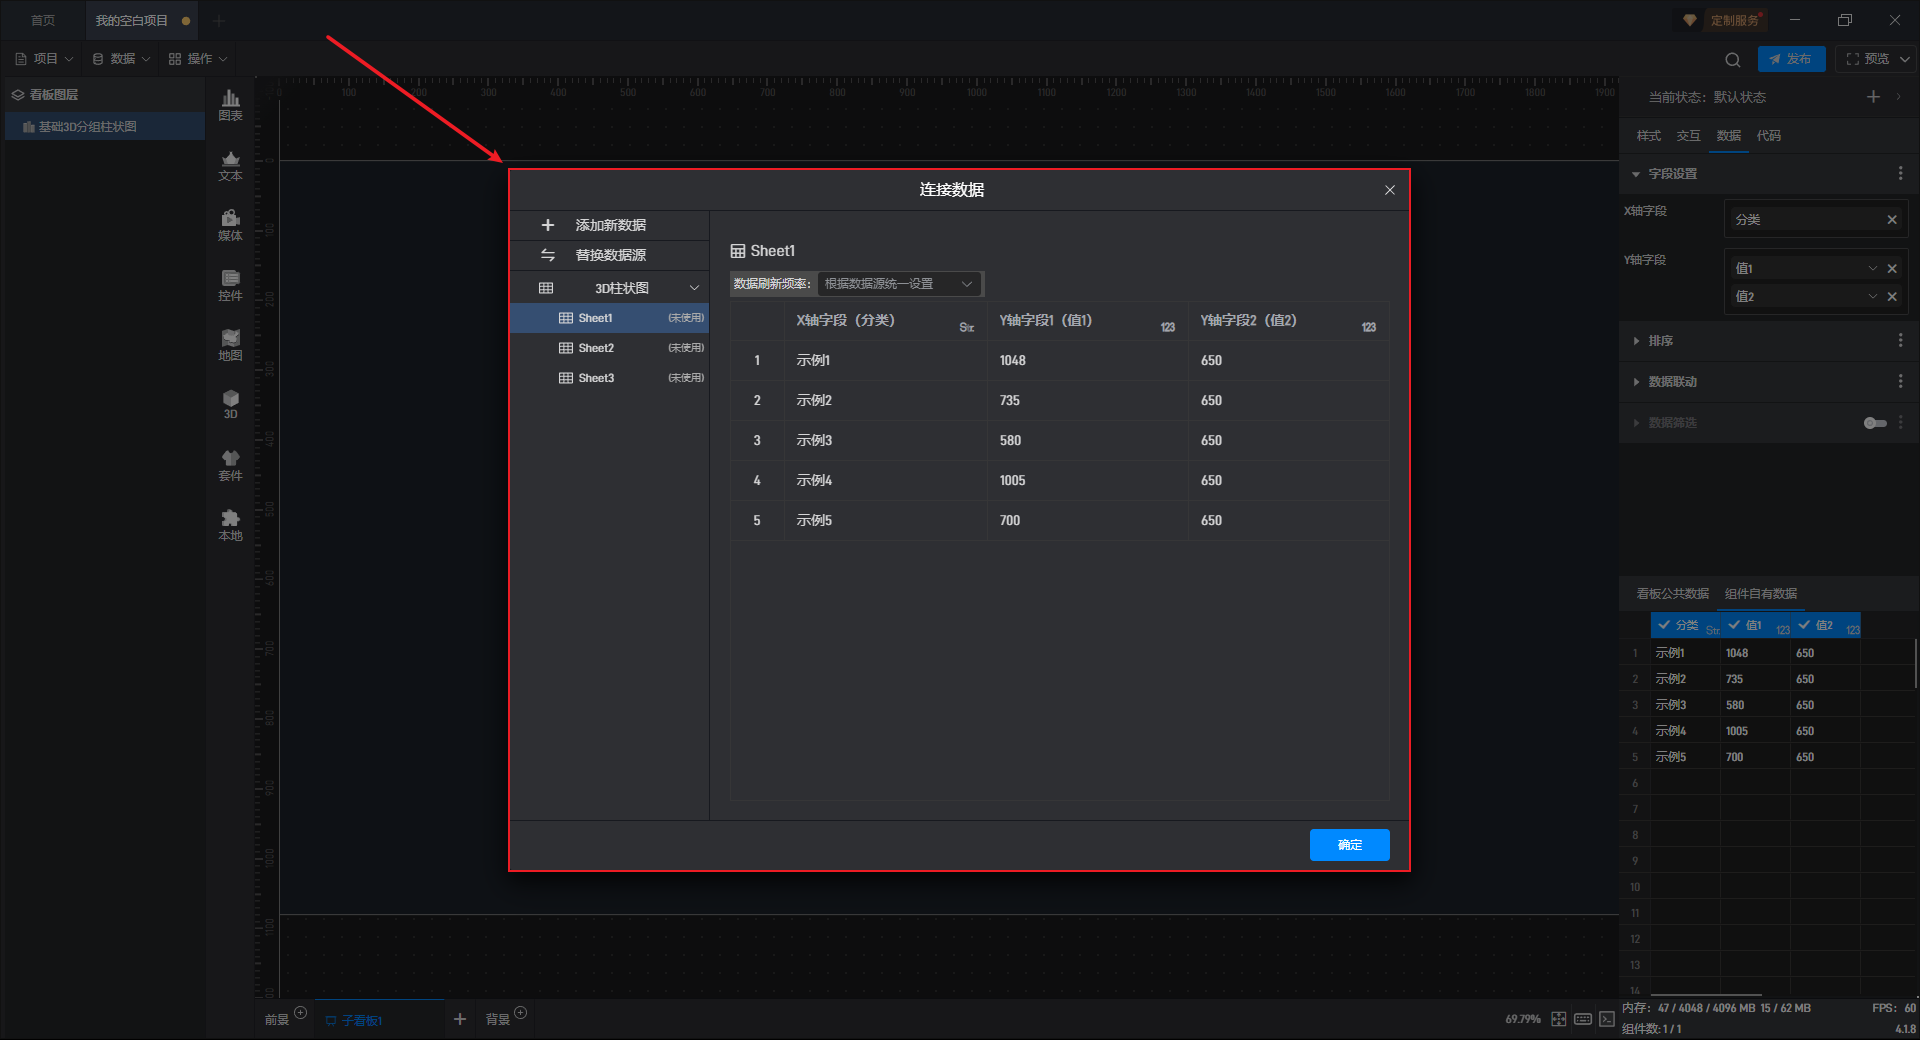Open the 地图 map components icon
This screenshot has height=1040, width=1920.
(x=230, y=345)
